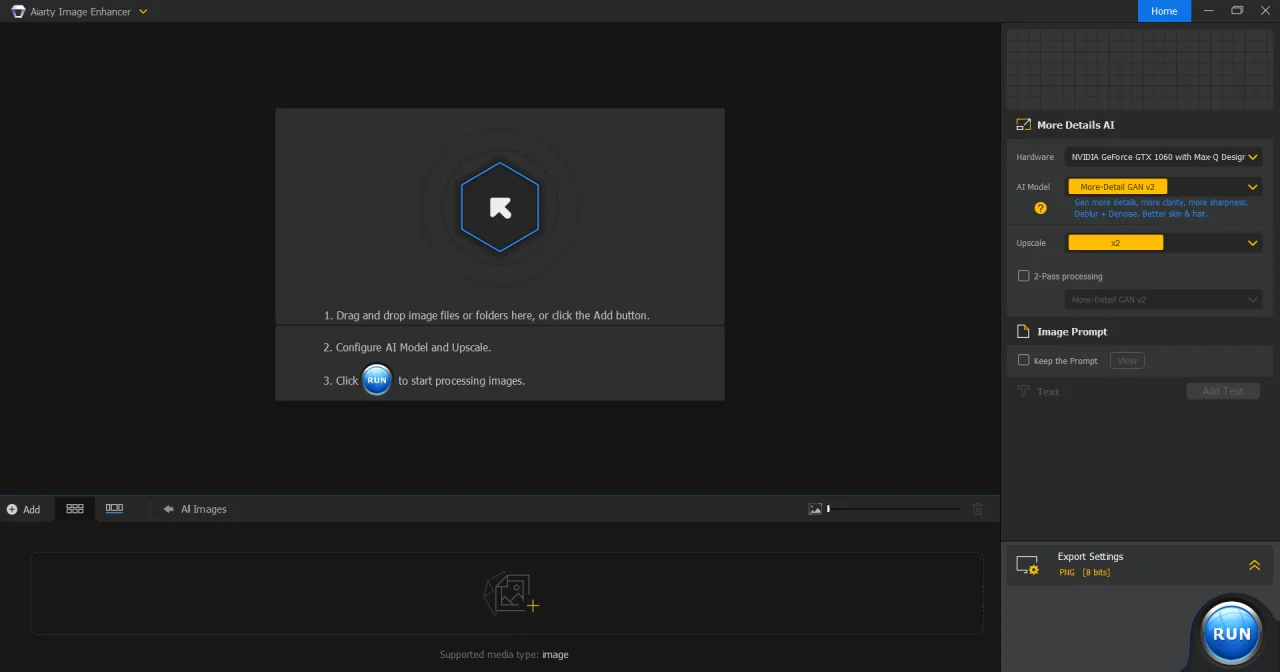
Task: Click the View button next to Keep the Prompt
Action: pos(1127,360)
